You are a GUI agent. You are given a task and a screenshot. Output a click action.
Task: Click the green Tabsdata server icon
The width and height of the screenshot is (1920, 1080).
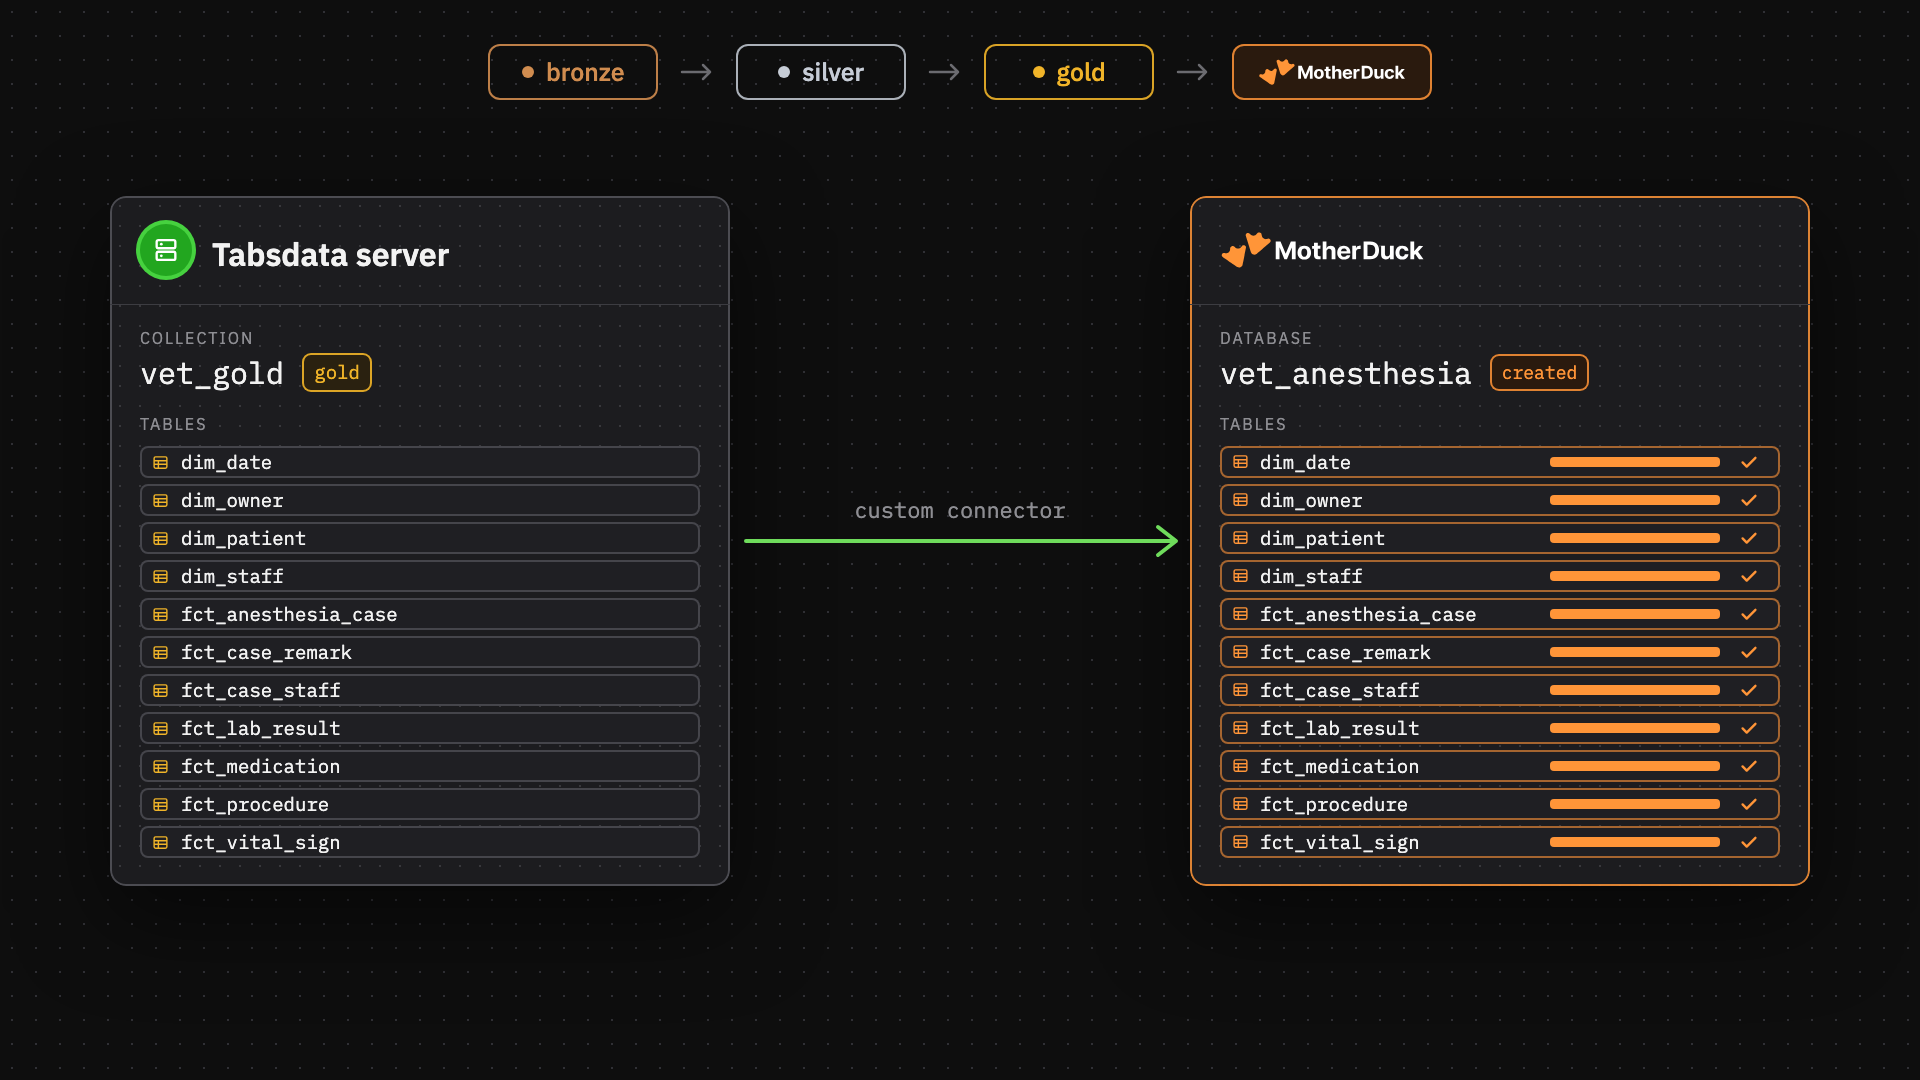coord(166,250)
